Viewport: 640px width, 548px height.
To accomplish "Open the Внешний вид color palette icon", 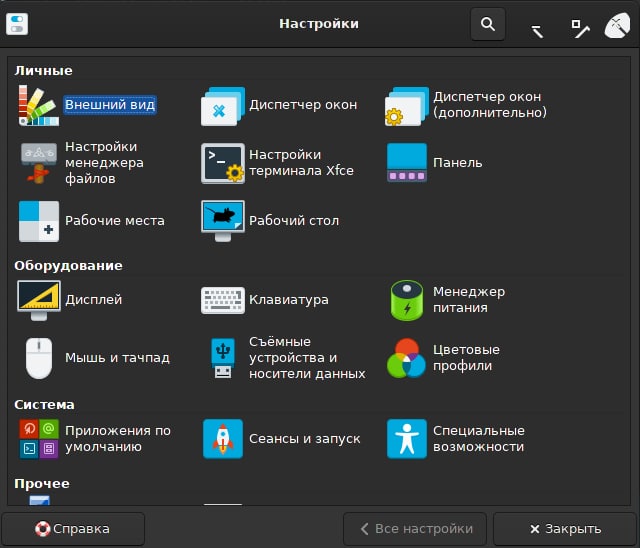I will (39, 105).
